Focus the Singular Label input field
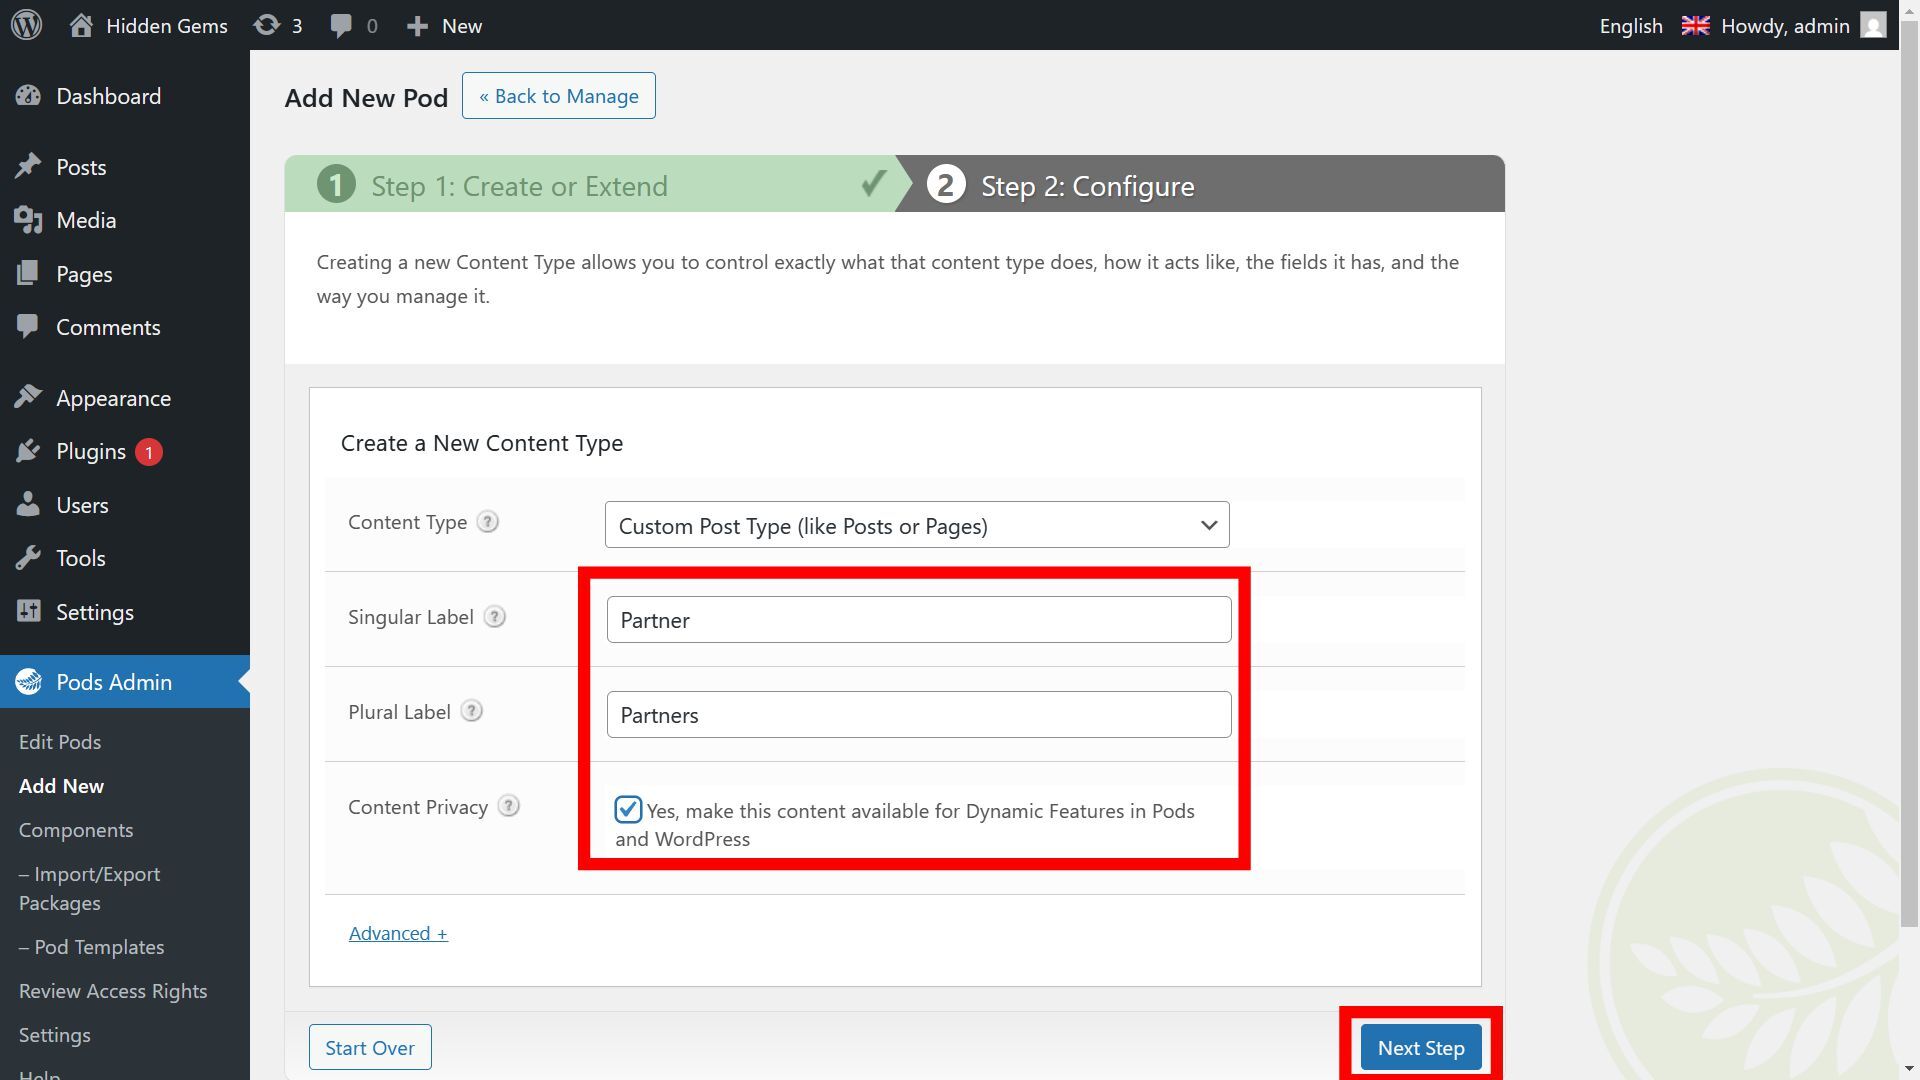The height and width of the screenshot is (1080, 1920). click(x=919, y=620)
